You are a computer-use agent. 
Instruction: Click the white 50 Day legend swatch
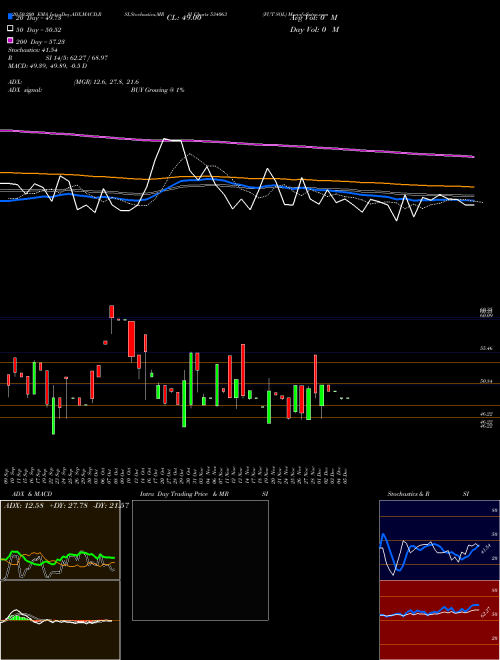[x=10, y=29]
